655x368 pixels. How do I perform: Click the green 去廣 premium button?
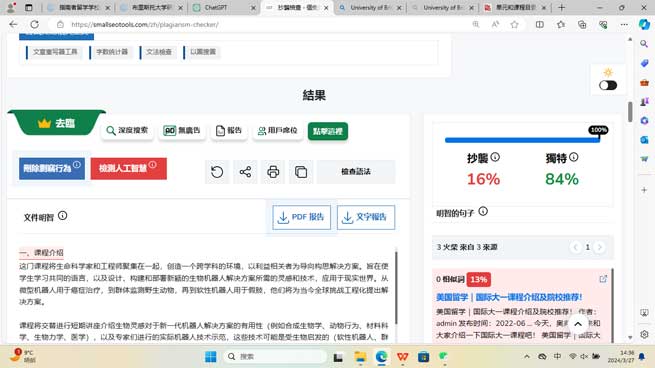(x=57, y=123)
